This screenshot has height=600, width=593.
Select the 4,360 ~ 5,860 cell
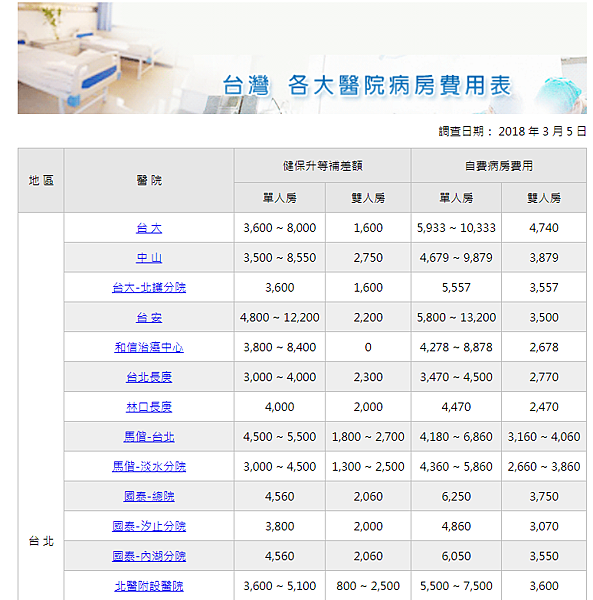click(456, 467)
